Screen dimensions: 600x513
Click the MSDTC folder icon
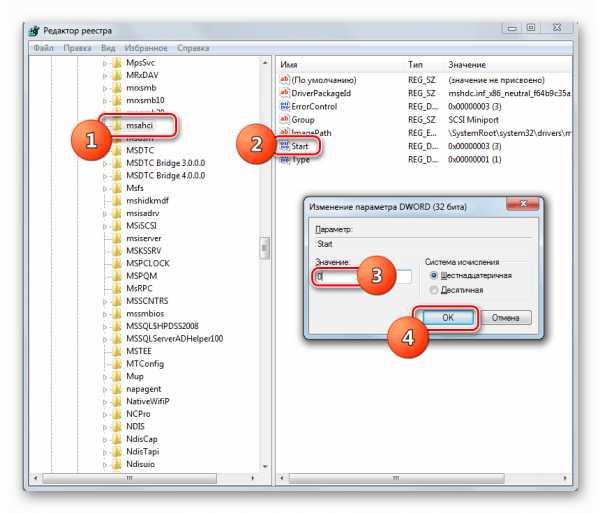117,150
